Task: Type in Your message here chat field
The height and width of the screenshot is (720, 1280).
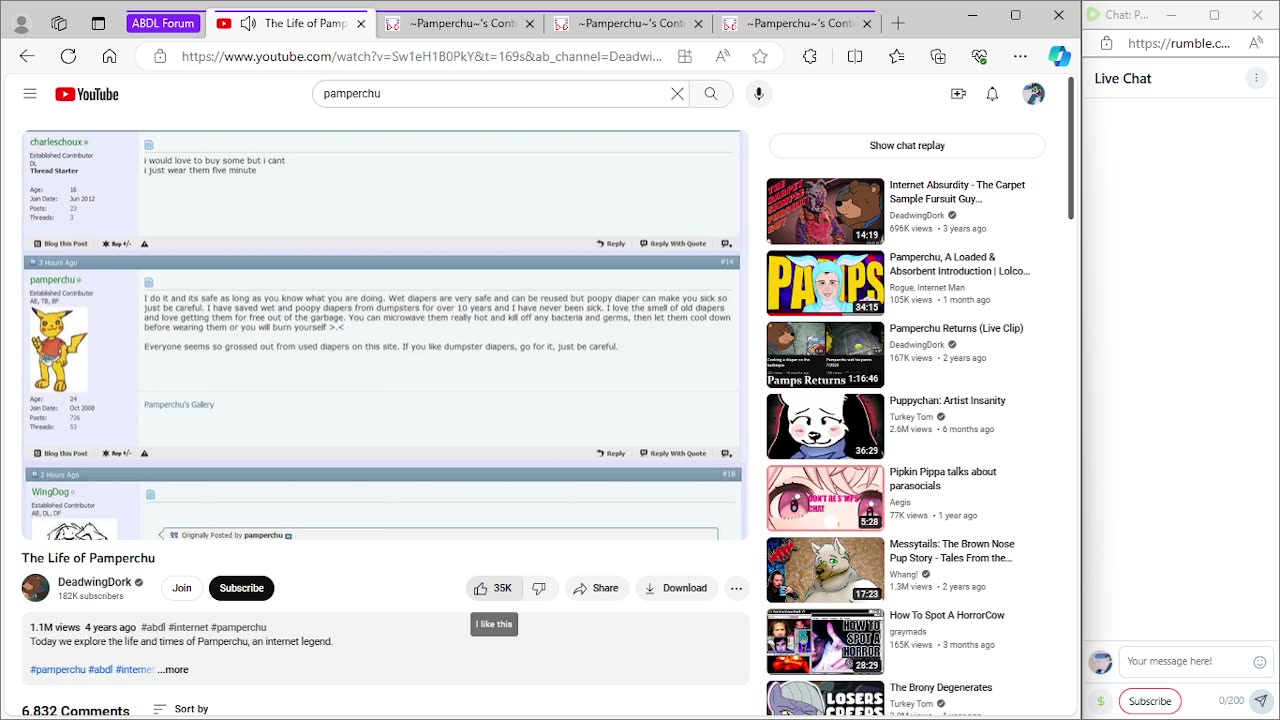Action: pyautogui.click(x=1185, y=662)
